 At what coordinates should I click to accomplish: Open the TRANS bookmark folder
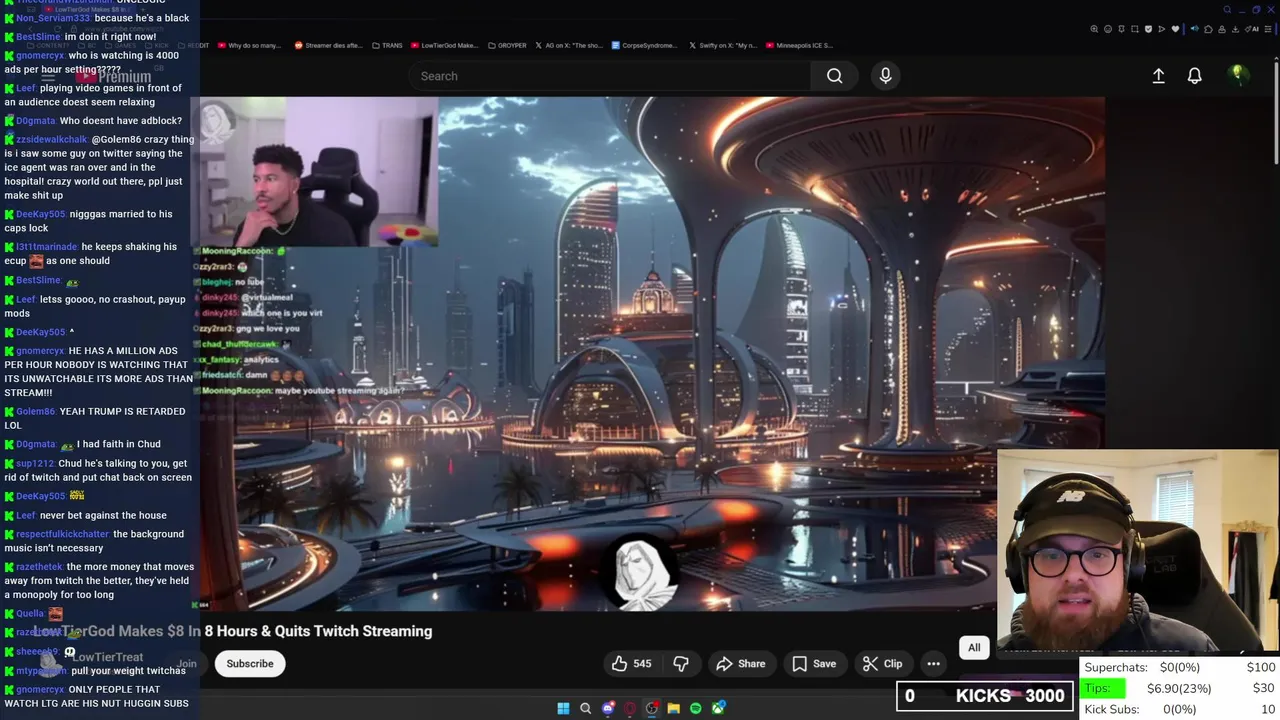click(x=387, y=45)
